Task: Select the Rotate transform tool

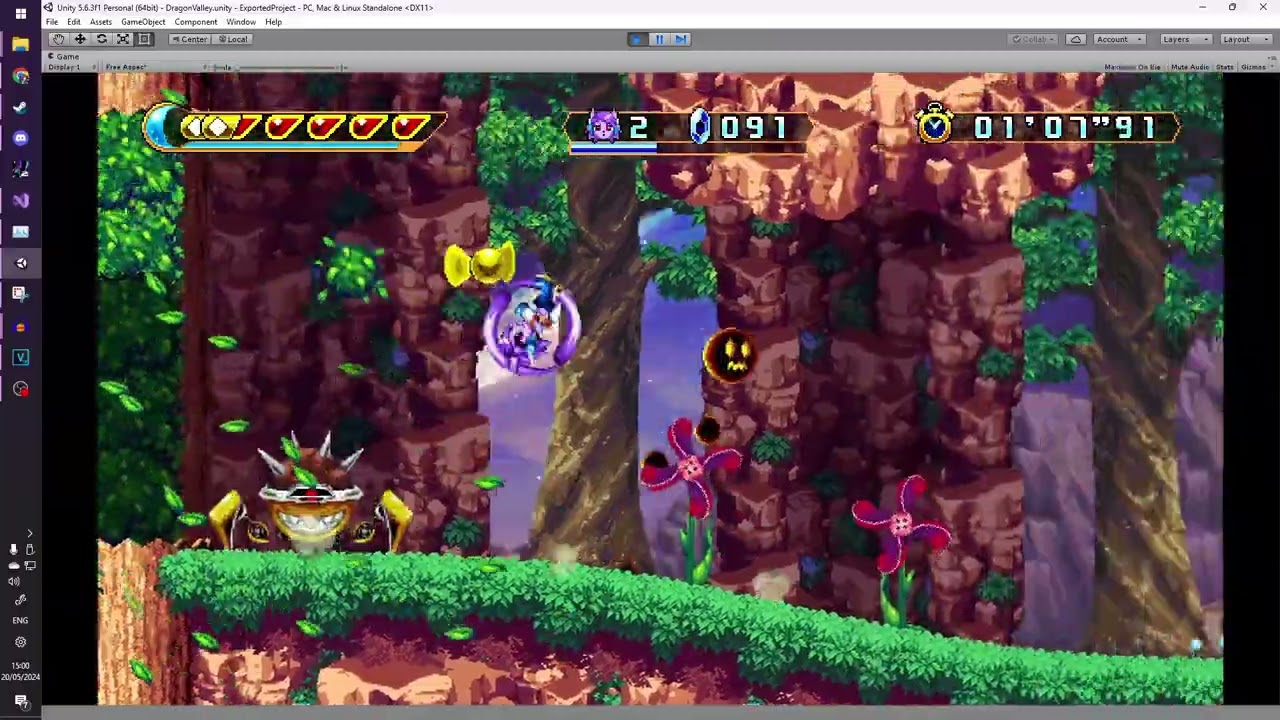Action: pos(101,39)
